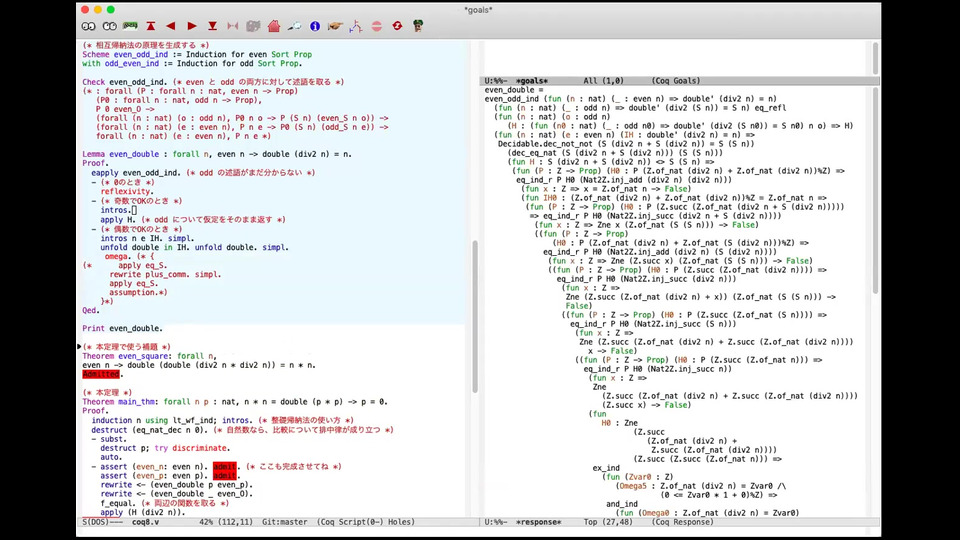This screenshot has width=960, height=540.
Task: Click the (Coq Response) mode indicator
Action: (682, 522)
